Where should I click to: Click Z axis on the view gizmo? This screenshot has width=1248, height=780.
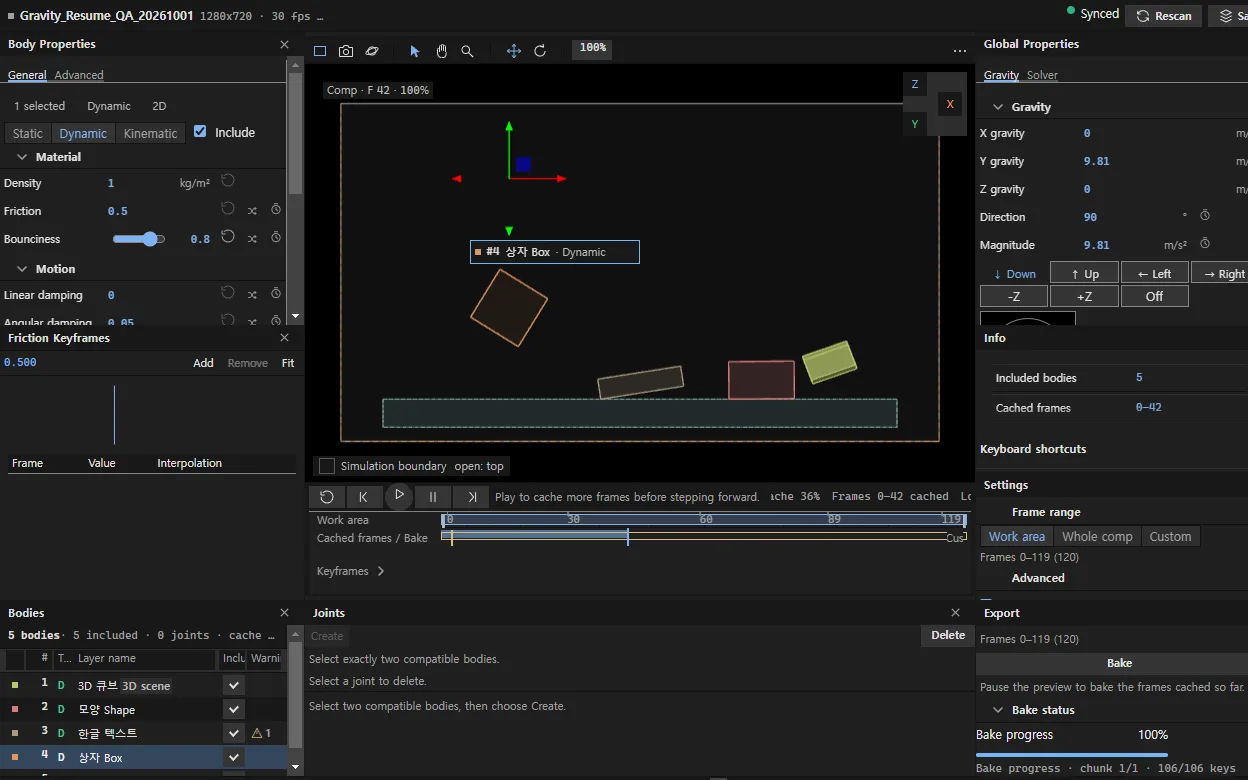(x=915, y=85)
